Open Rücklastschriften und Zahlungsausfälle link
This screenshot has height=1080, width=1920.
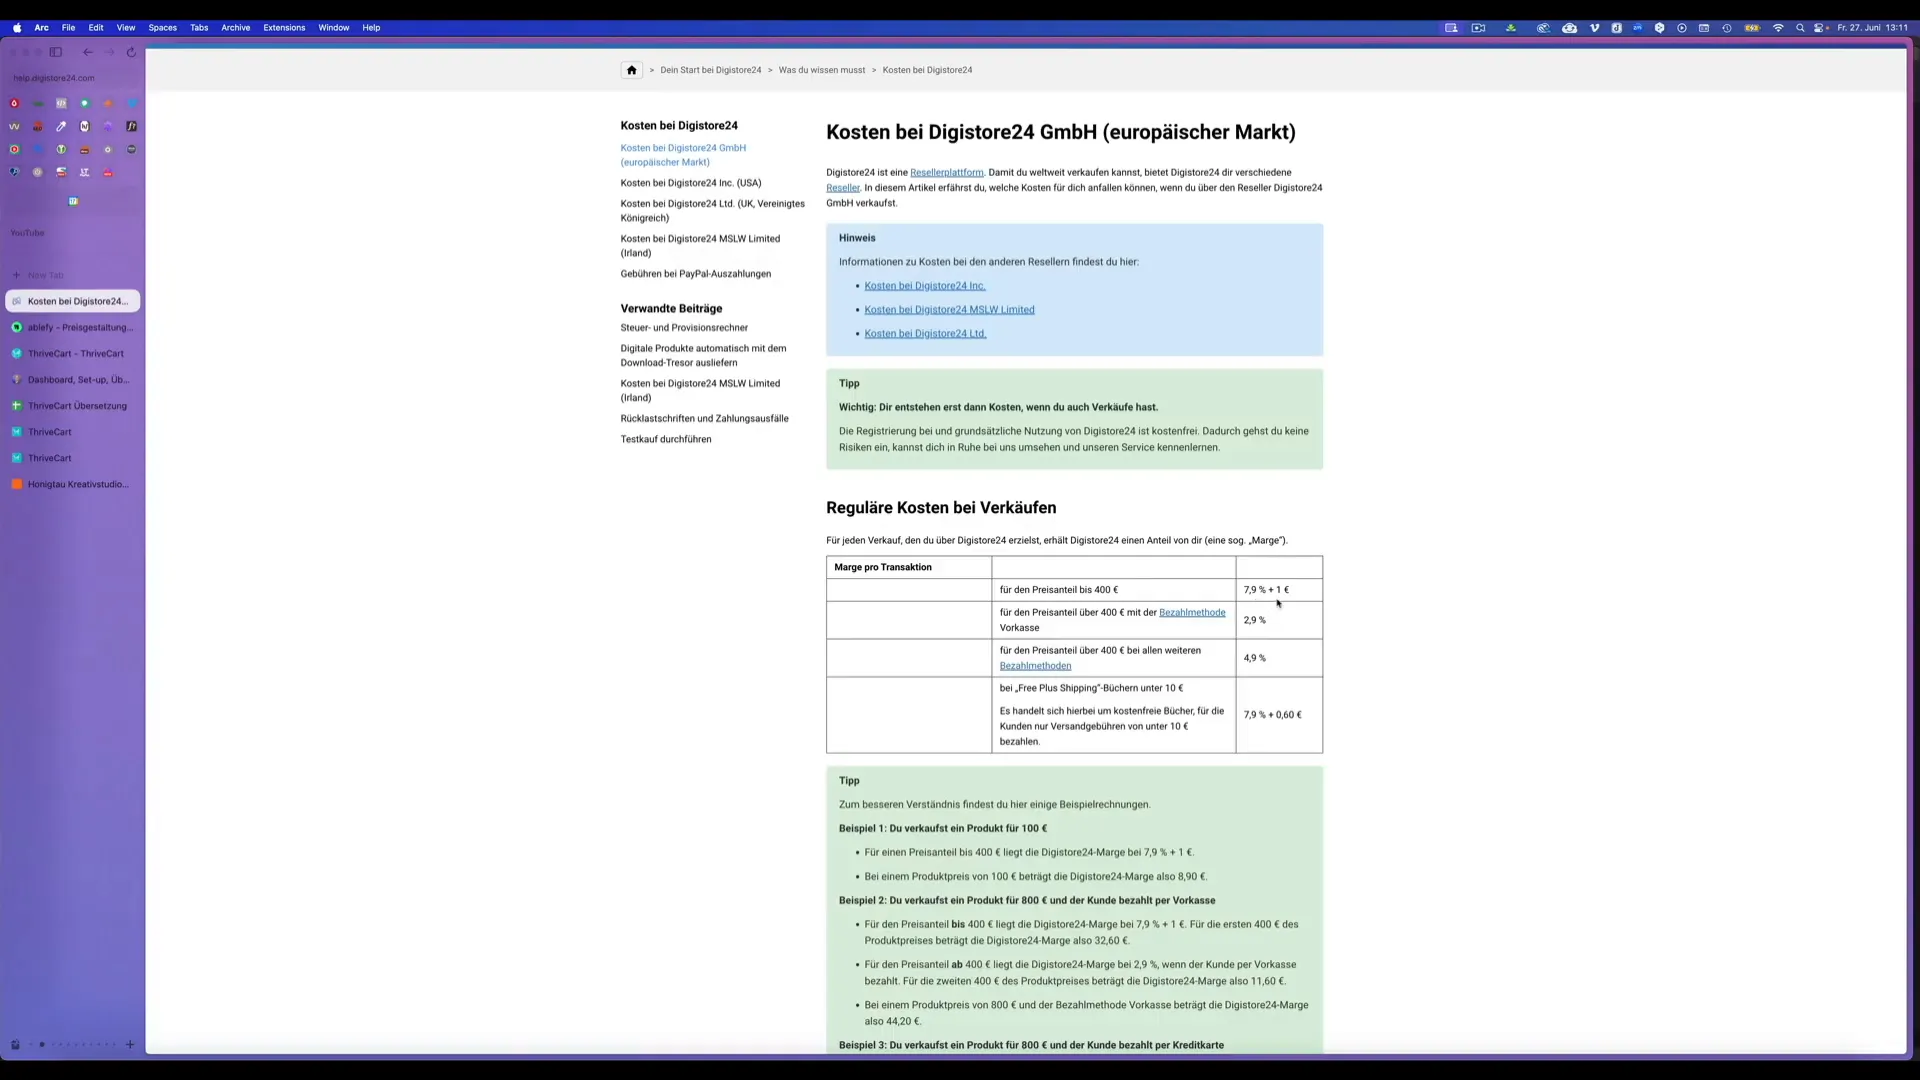(x=704, y=419)
